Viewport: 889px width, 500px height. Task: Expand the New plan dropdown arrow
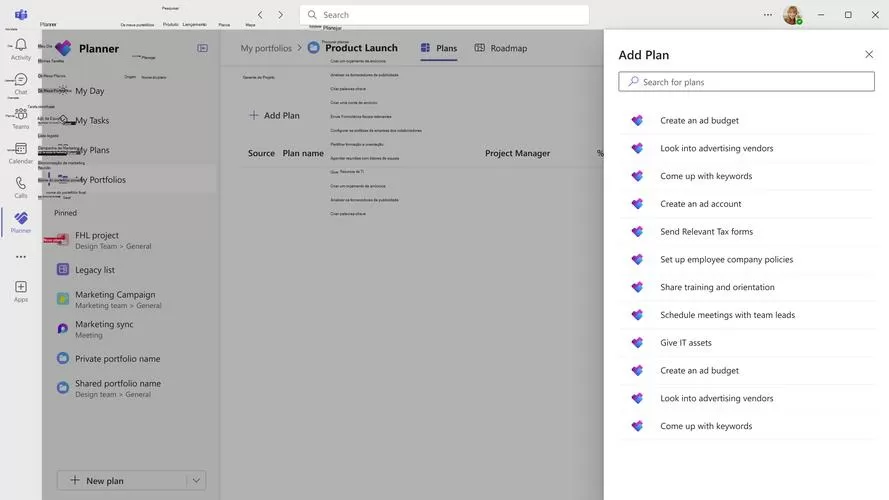pos(196,480)
